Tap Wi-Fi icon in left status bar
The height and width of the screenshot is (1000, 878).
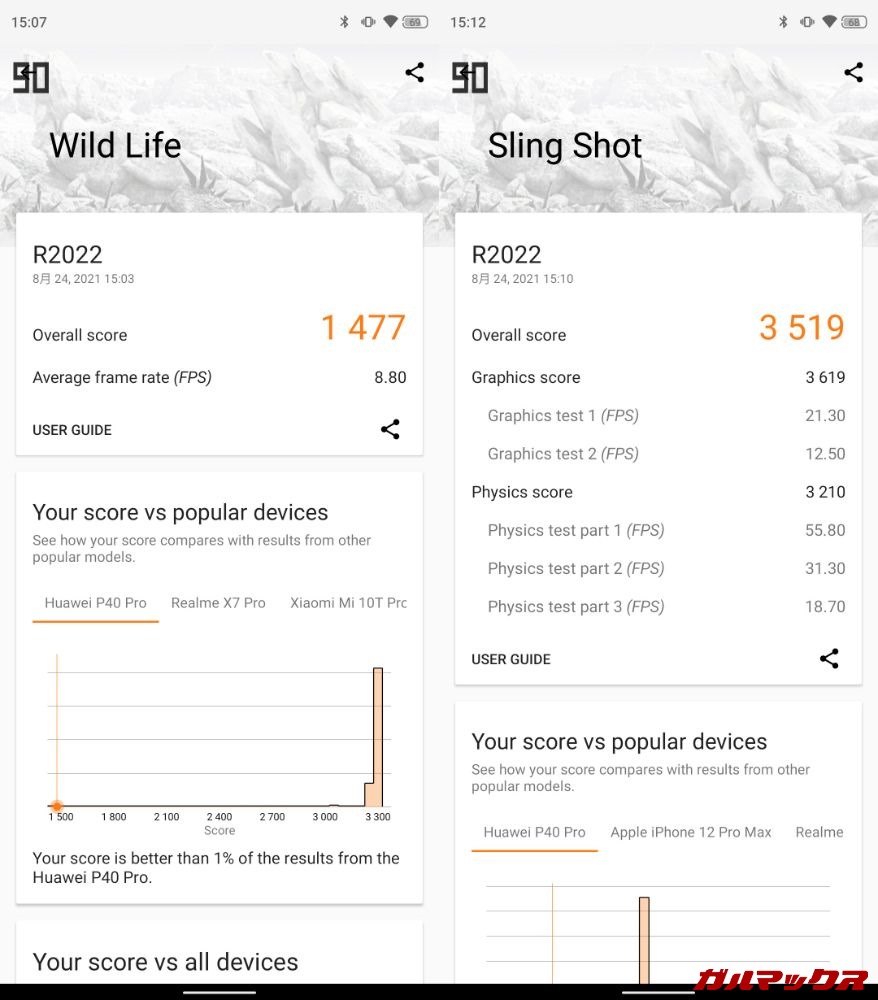point(390,22)
